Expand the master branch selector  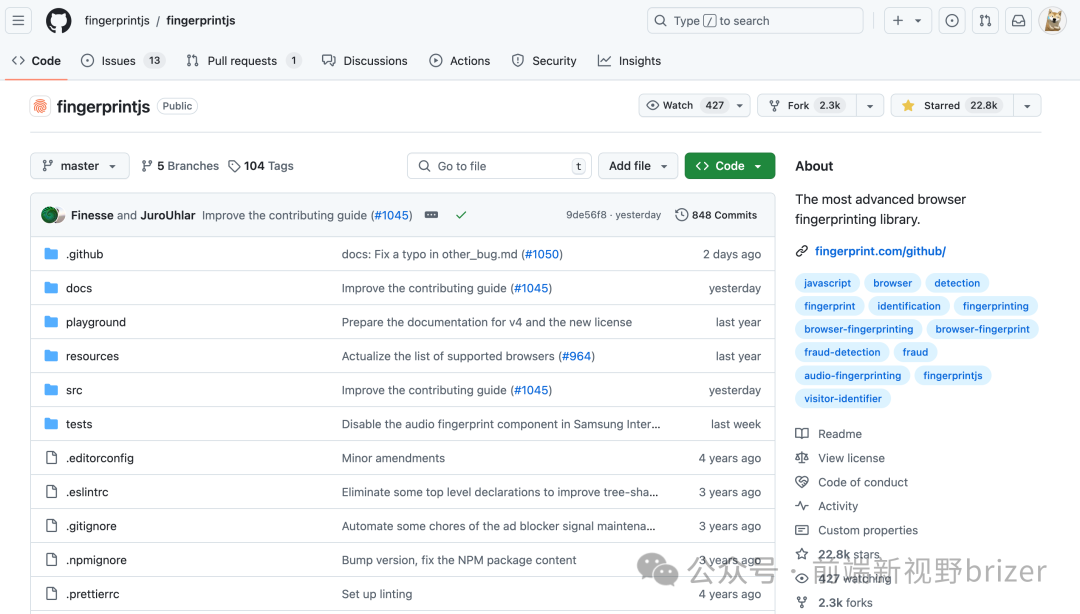pyautogui.click(x=80, y=166)
